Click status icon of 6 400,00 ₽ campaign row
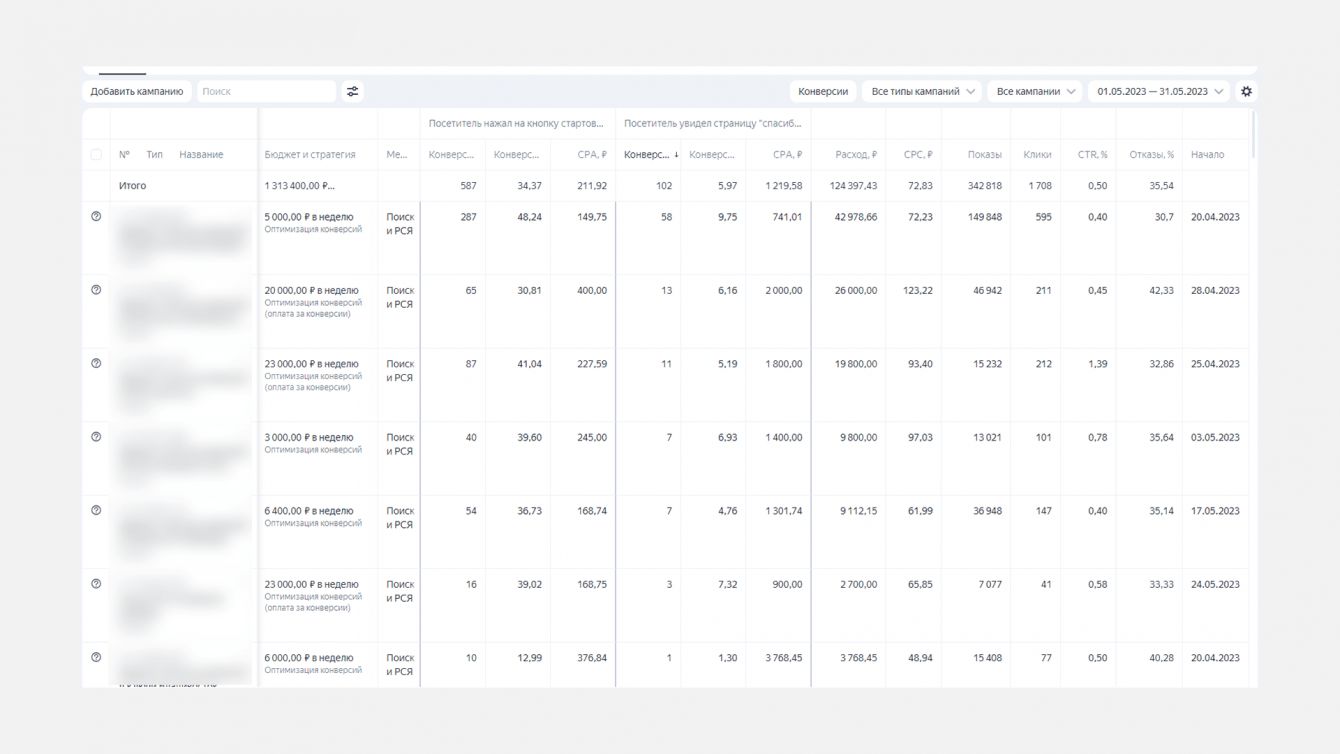1340x754 pixels. click(x=96, y=511)
